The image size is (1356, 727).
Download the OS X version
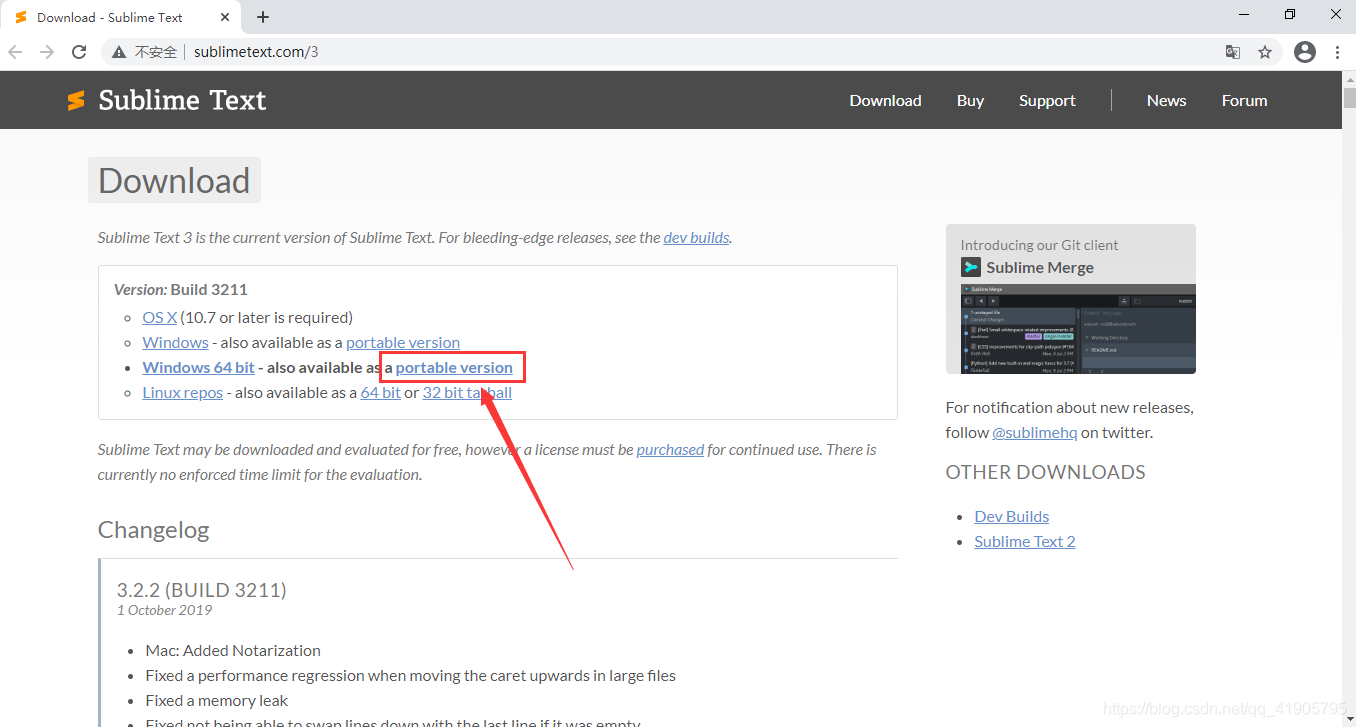pyautogui.click(x=160, y=317)
